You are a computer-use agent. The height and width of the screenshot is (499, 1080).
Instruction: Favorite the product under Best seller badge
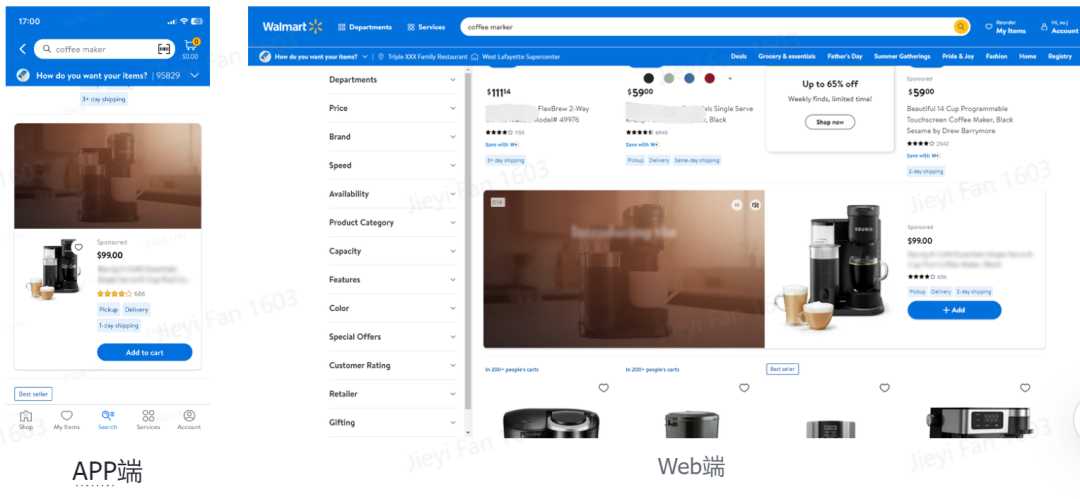coord(884,388)
